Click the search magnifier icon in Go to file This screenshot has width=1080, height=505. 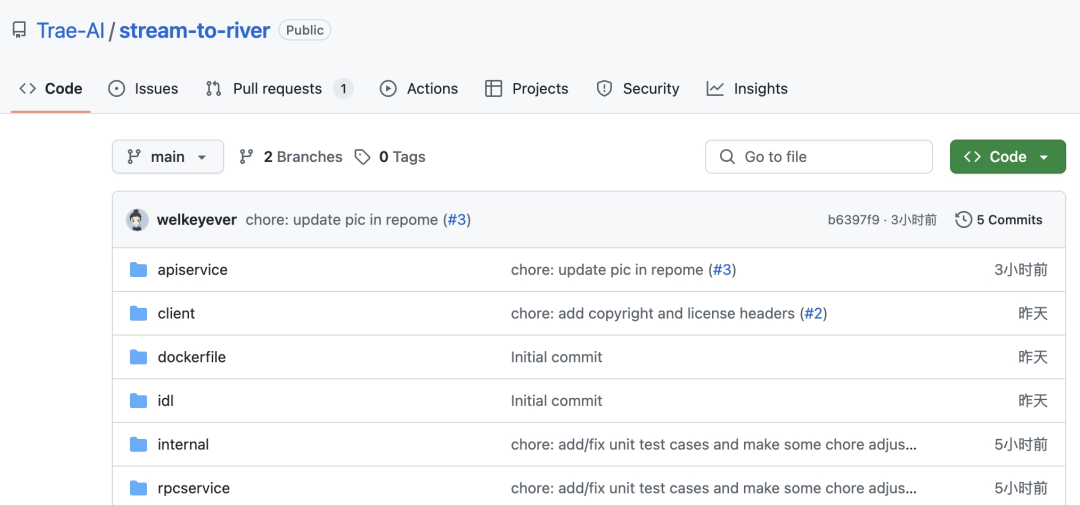727,157
